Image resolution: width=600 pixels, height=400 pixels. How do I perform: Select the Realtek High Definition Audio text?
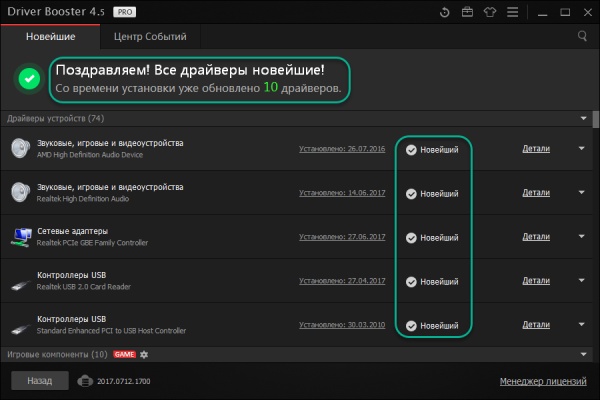[x=83, y=199]
